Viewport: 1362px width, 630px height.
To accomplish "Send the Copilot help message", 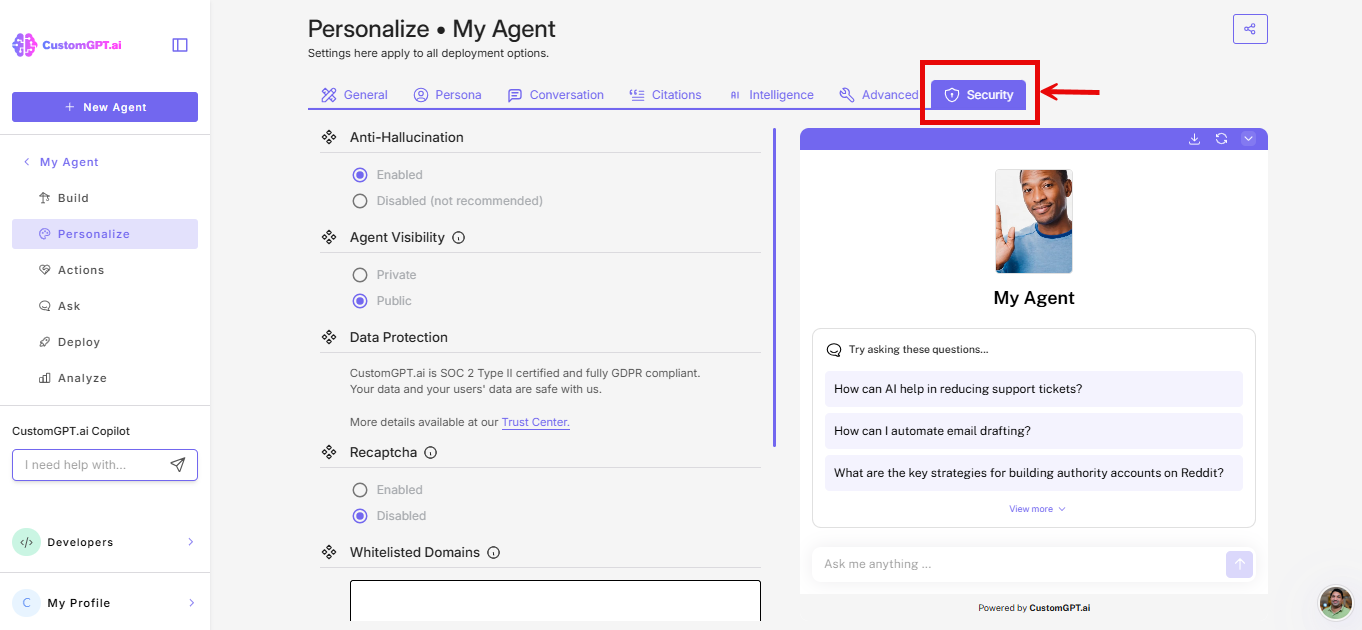I will tap(178, 465).
